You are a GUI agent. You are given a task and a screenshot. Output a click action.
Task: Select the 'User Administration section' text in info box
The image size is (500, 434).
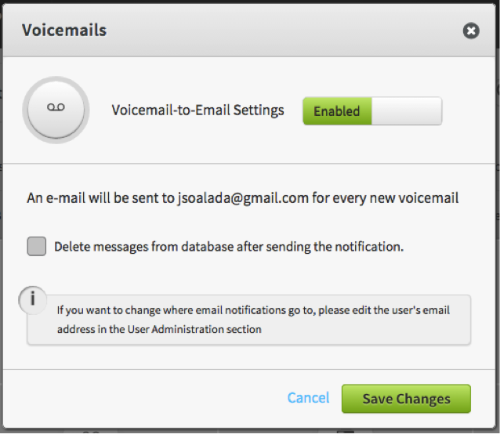194,329
